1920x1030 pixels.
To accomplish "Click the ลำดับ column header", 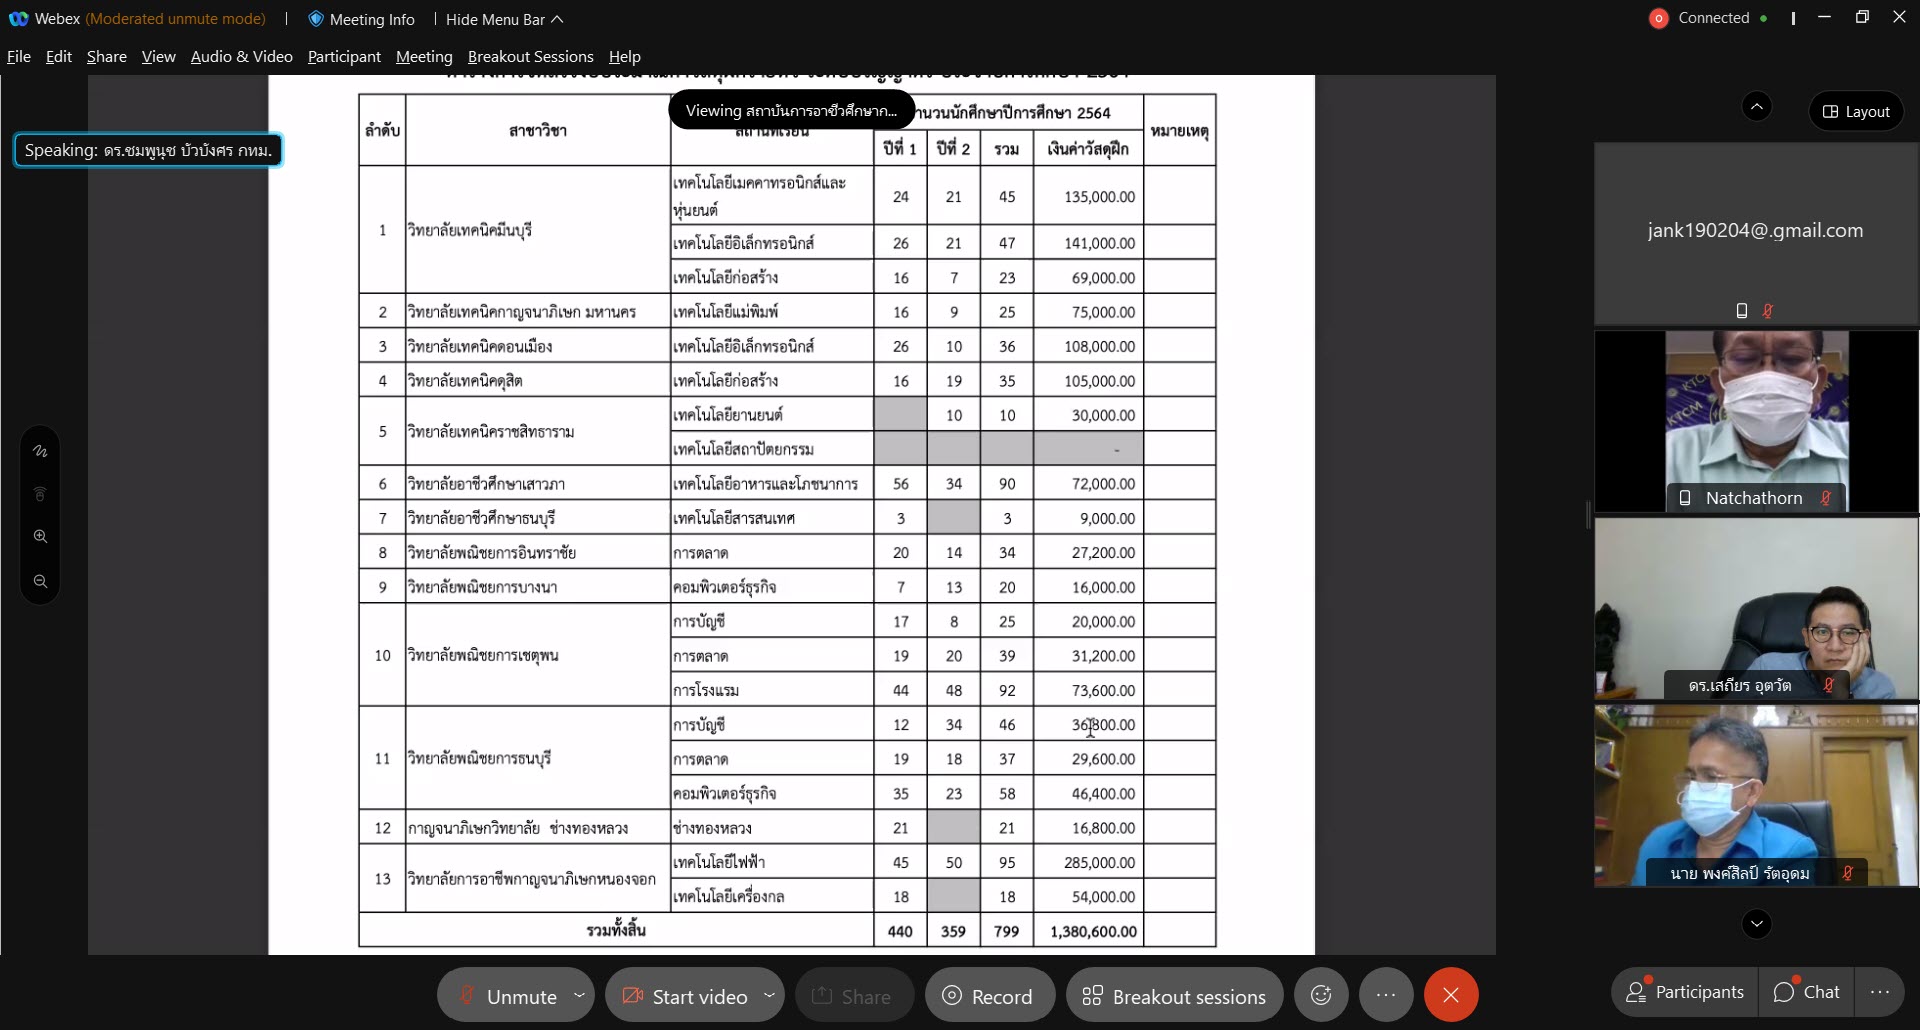I will coord(382,131).
